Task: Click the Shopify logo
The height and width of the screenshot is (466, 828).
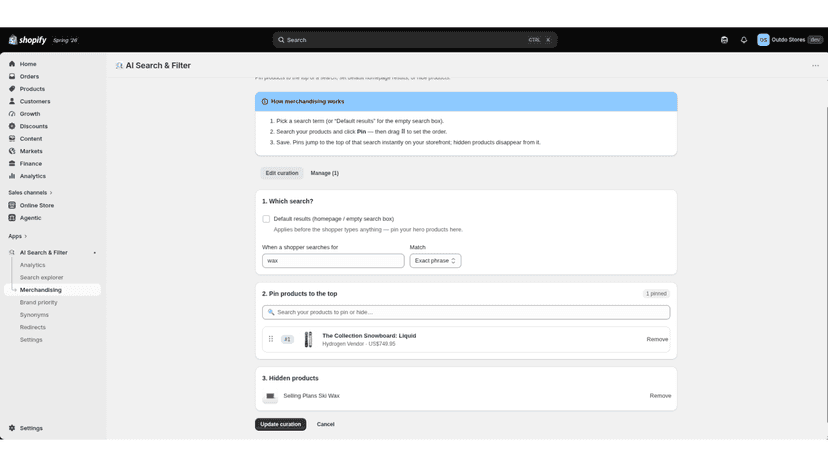Action: coord(27,40)
